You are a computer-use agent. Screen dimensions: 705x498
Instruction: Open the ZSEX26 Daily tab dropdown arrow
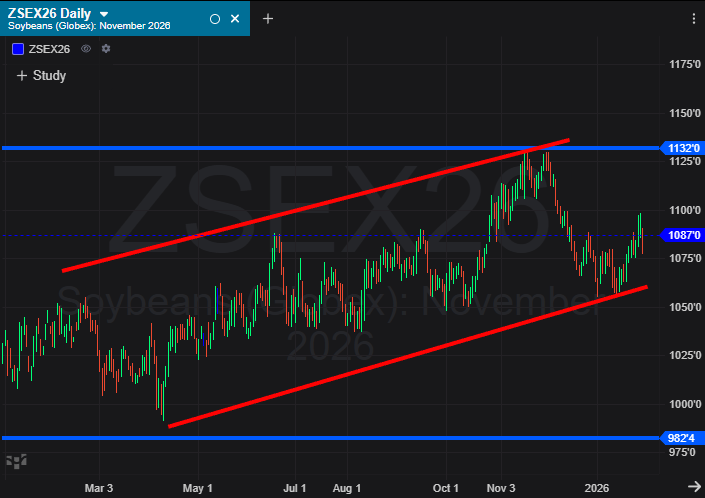pyautogui.click(x=104, y=14)
